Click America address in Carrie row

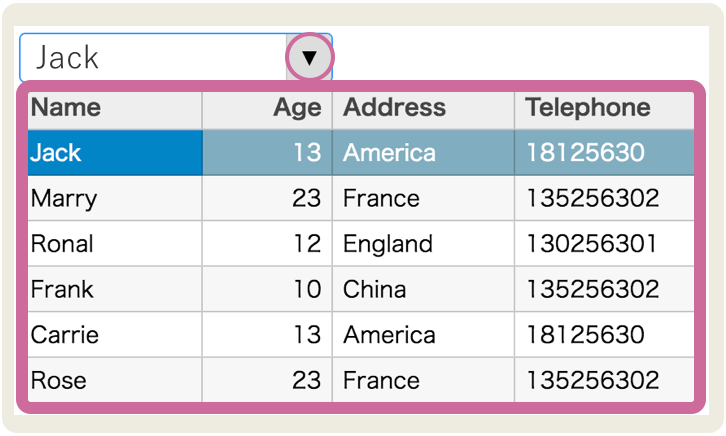point(423,334)
